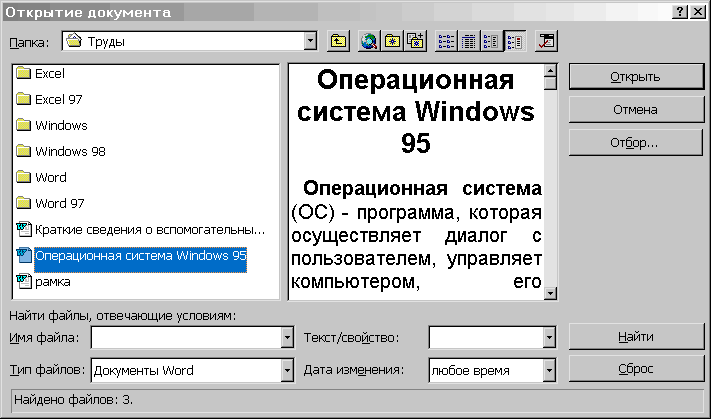Click inside the Текст/свойство input field
Image resolution: width=711 pixels, height=419 pixels.
click(x=486, y=337)
